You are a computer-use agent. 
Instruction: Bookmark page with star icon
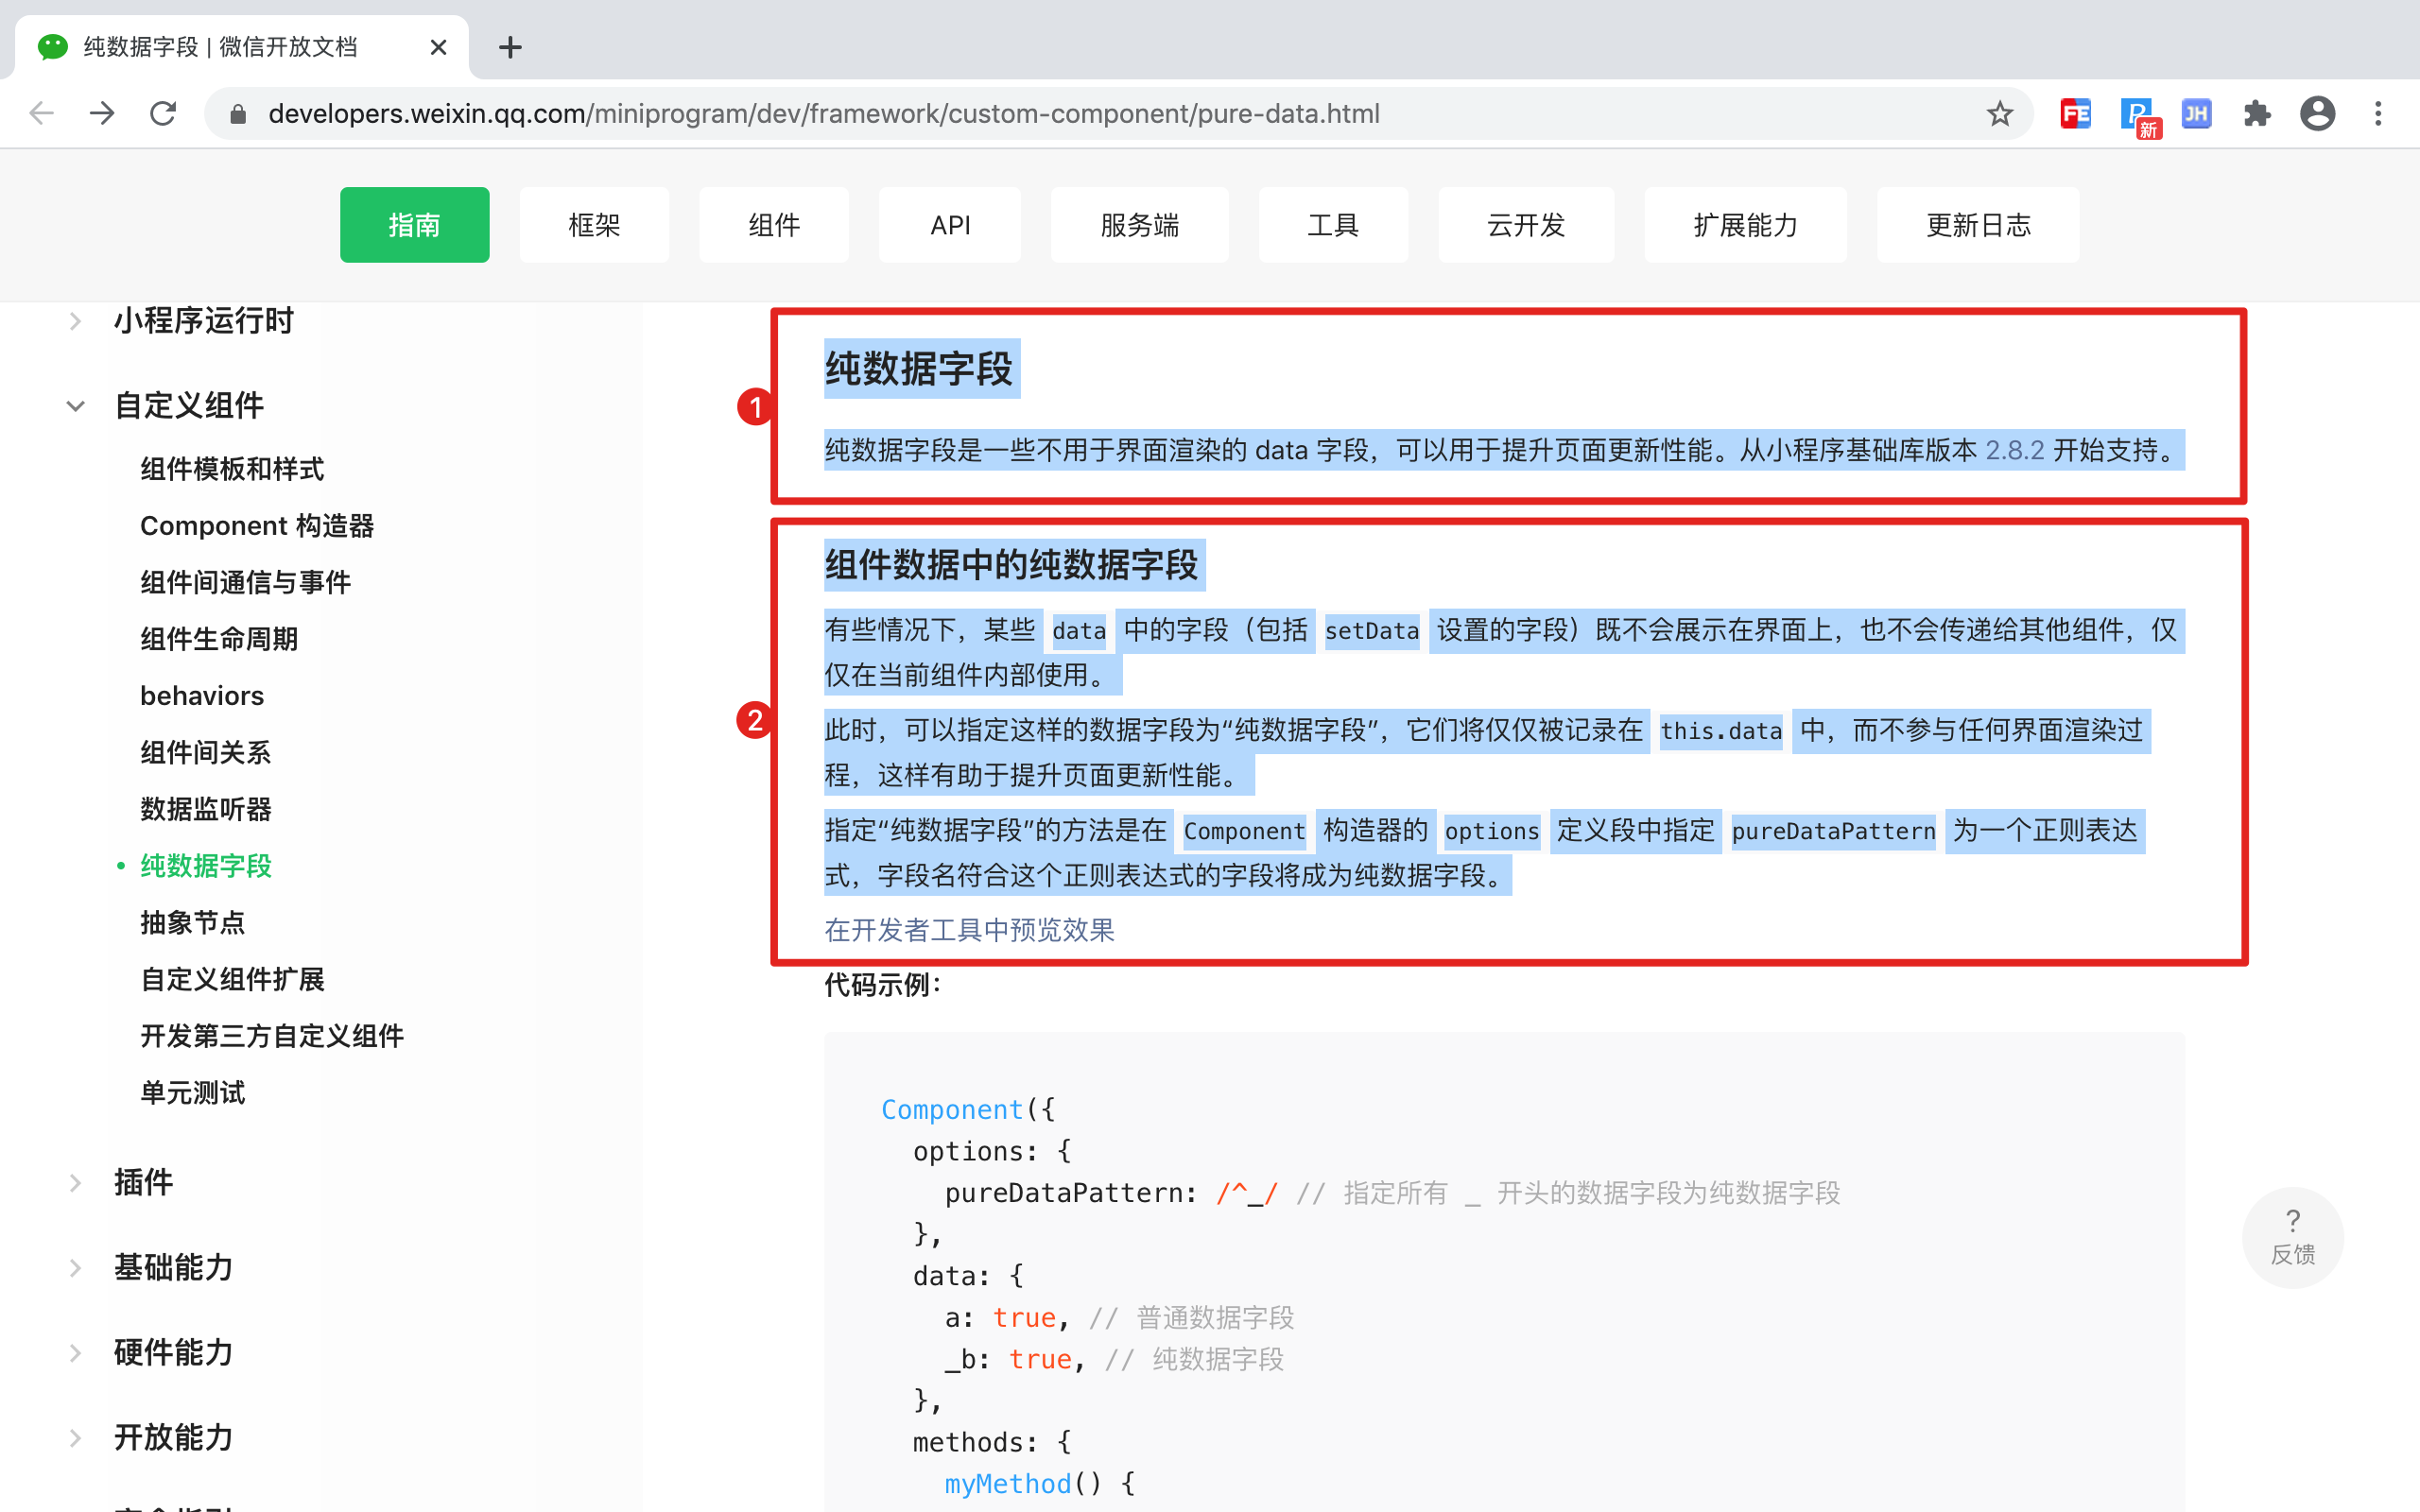pos(1999,114)
